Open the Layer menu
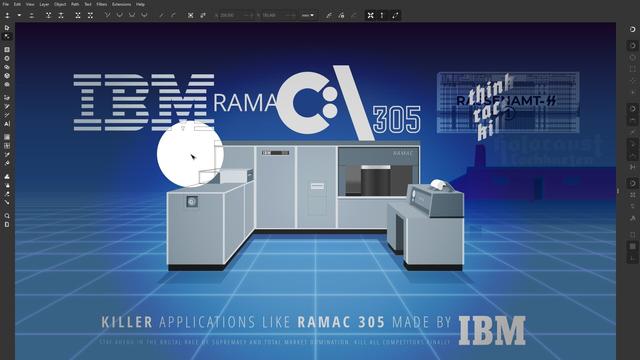640x360 pixels. (x=44, y=4)
